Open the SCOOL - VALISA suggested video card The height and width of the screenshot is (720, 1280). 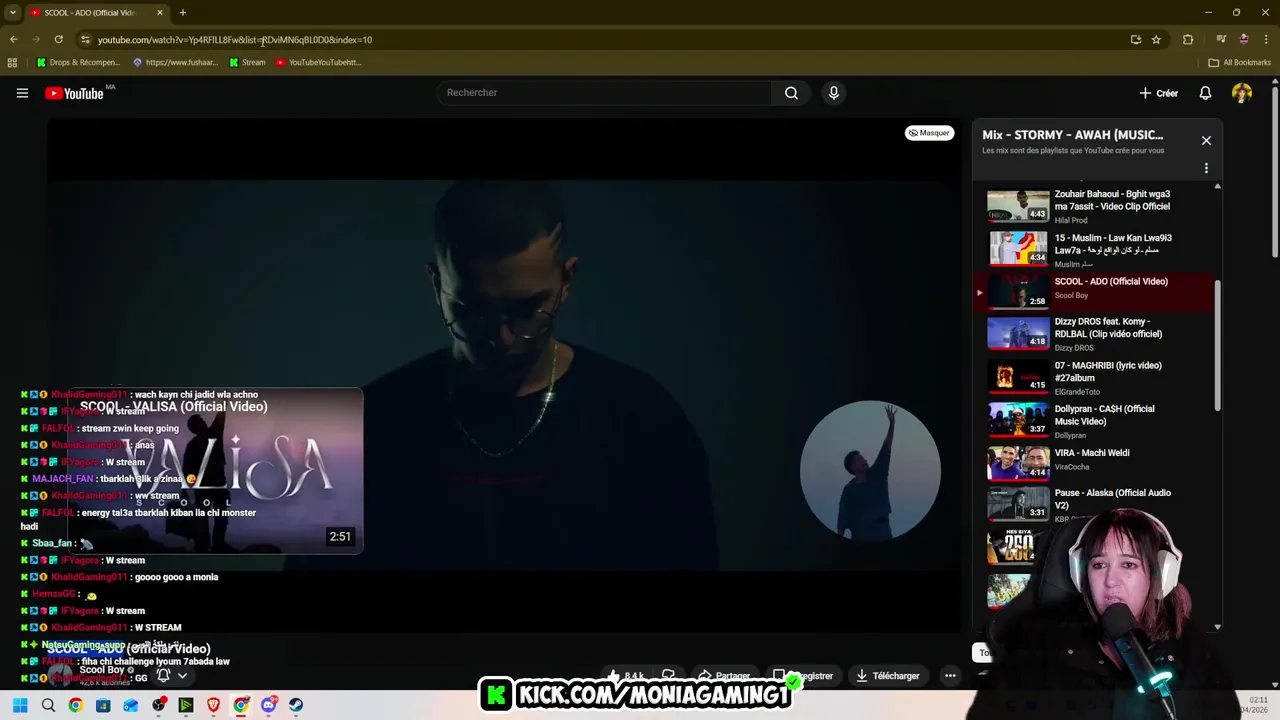pyautogui.click(x=215, y=470)
